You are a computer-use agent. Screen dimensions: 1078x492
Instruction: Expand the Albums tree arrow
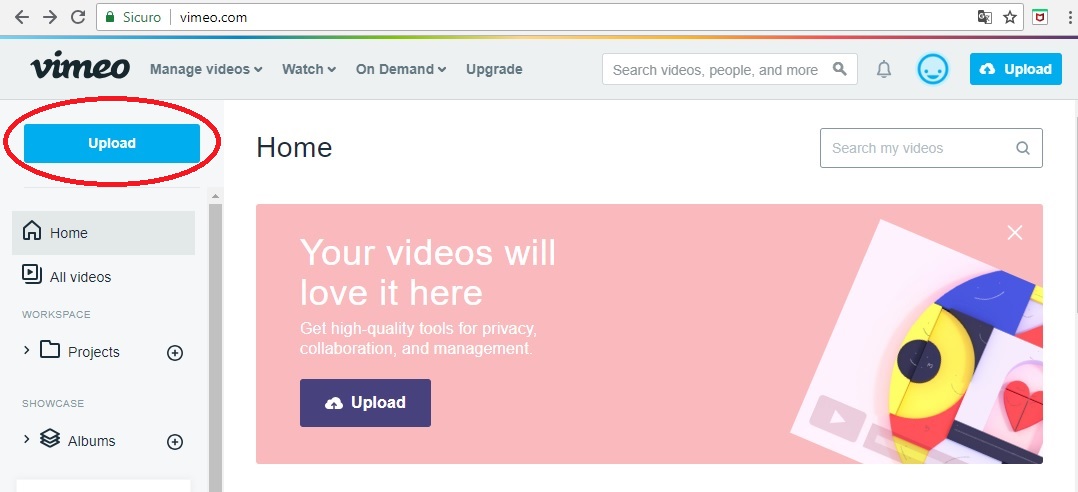pyautogui.click(x=27, y=439)
